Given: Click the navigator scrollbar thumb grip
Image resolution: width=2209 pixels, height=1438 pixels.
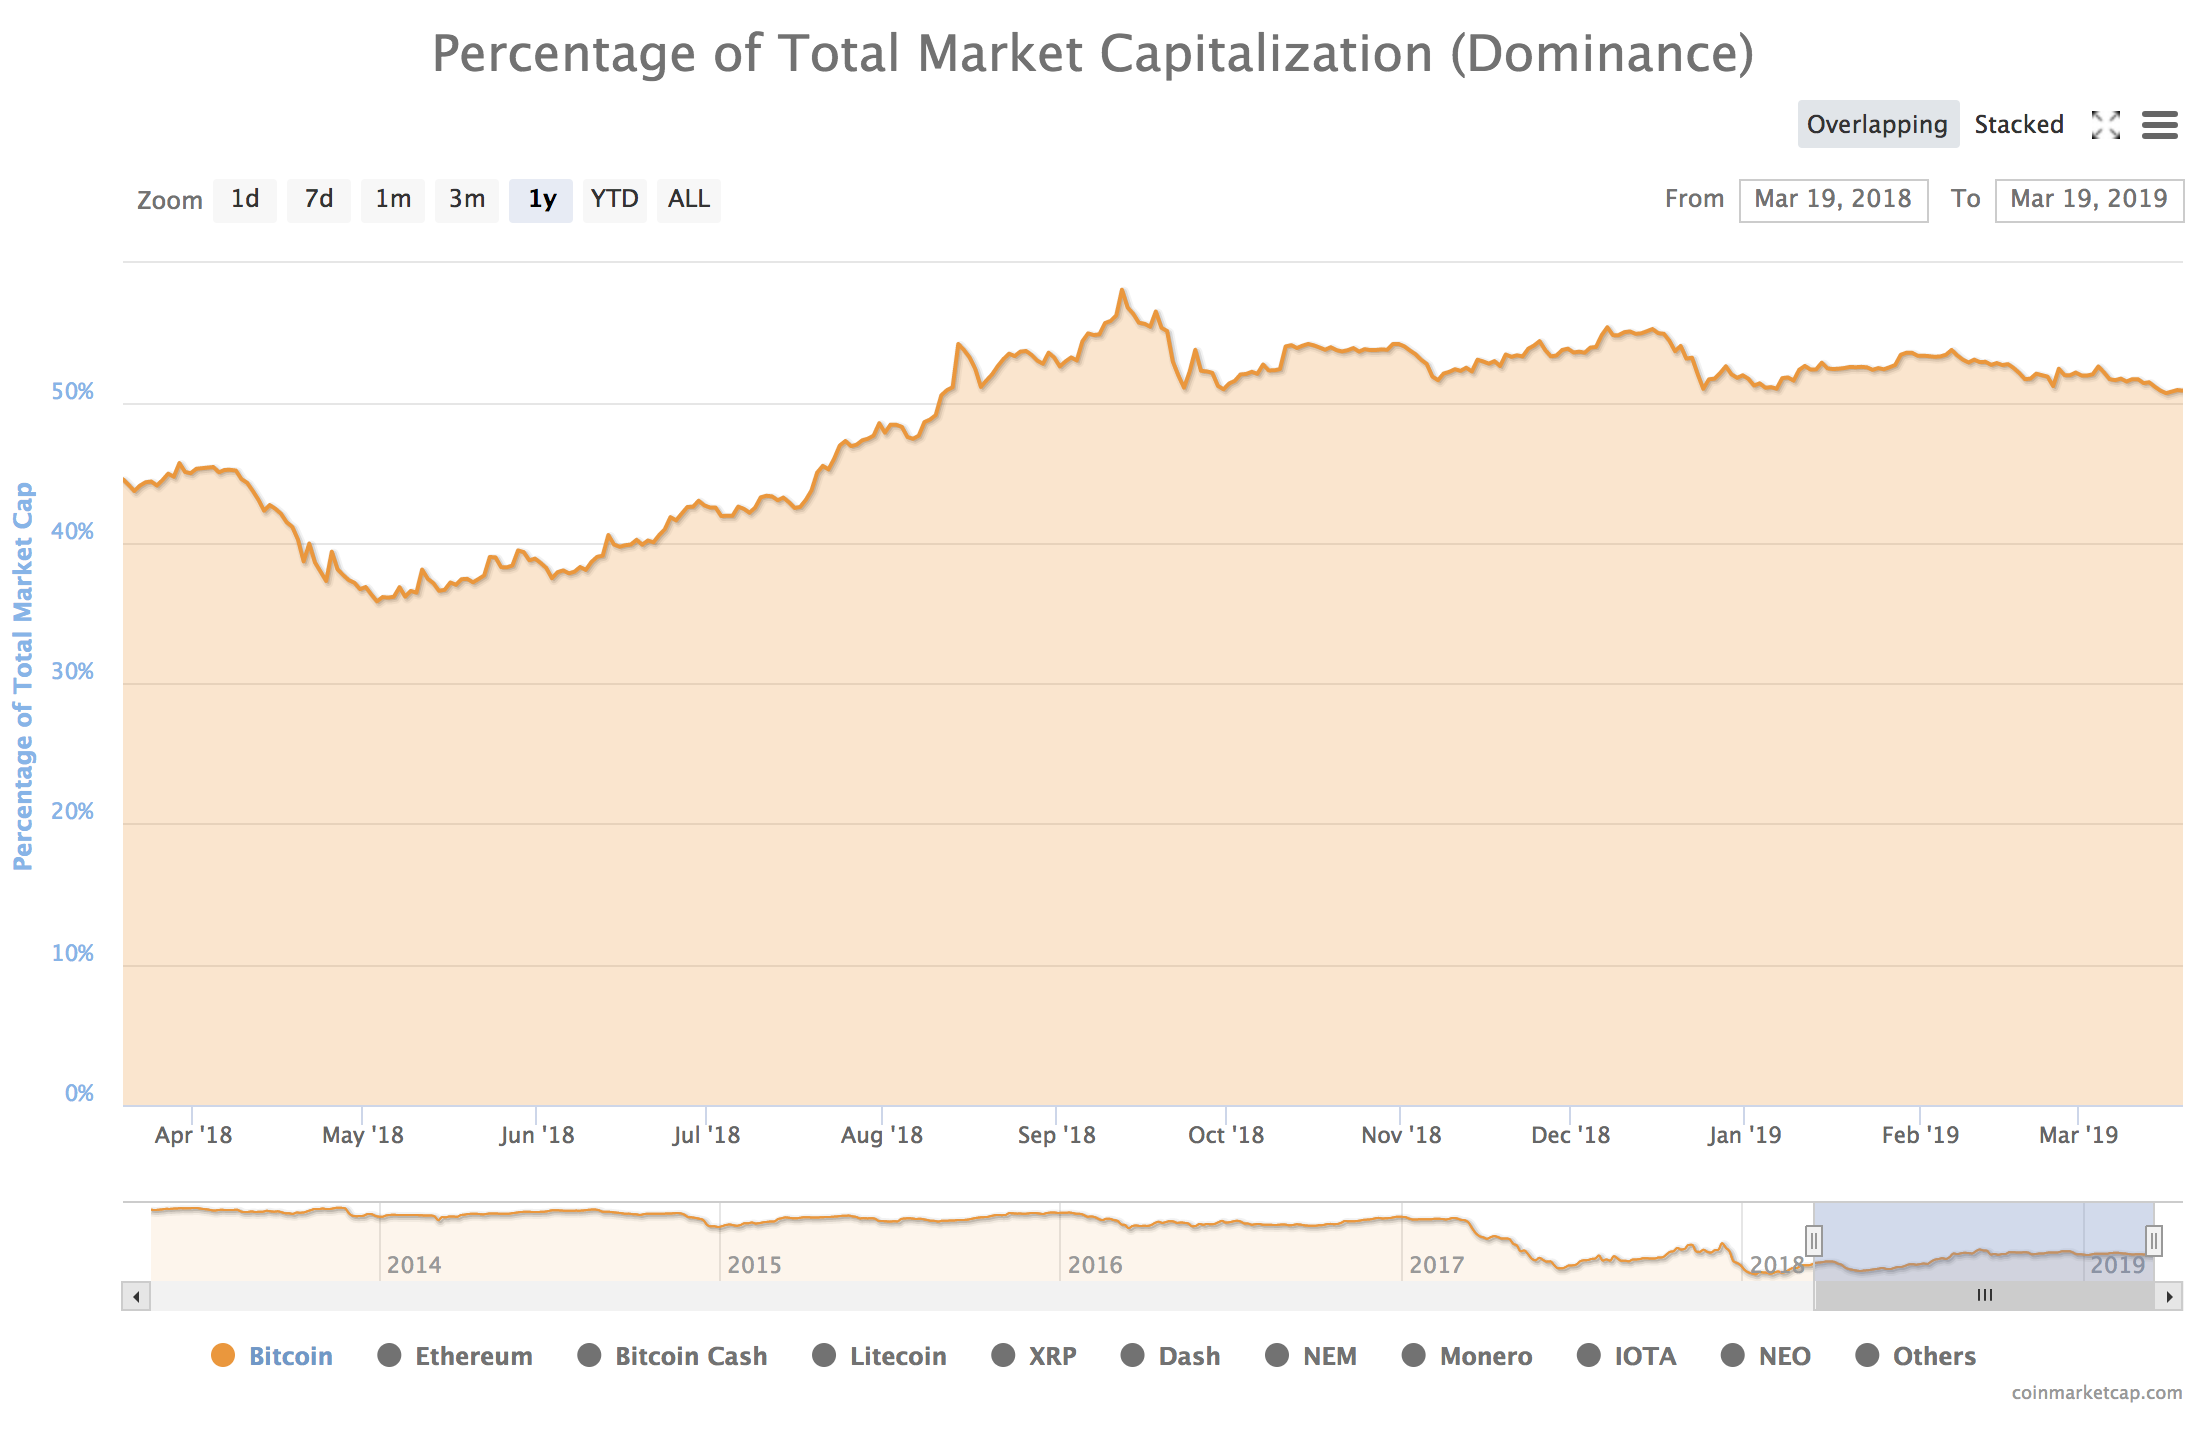Looking at the screenshot, I should click(x=1985, y=1296).
